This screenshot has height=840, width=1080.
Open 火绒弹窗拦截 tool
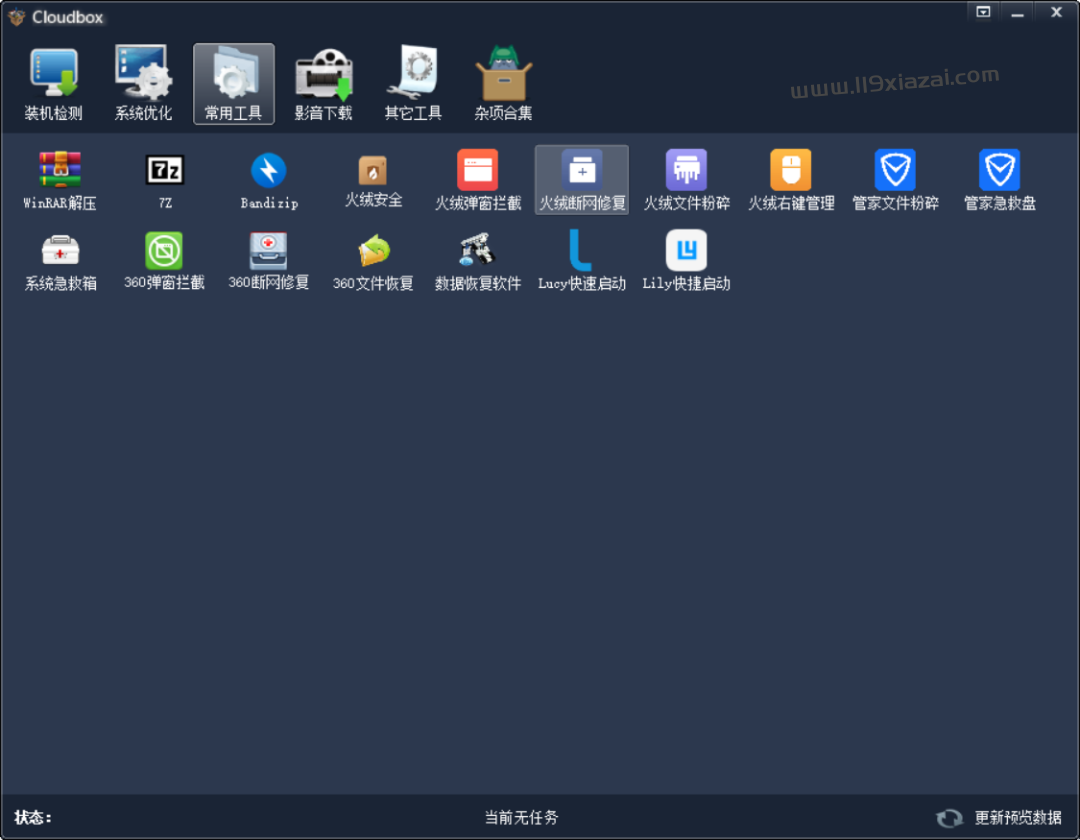coord(478,180)
